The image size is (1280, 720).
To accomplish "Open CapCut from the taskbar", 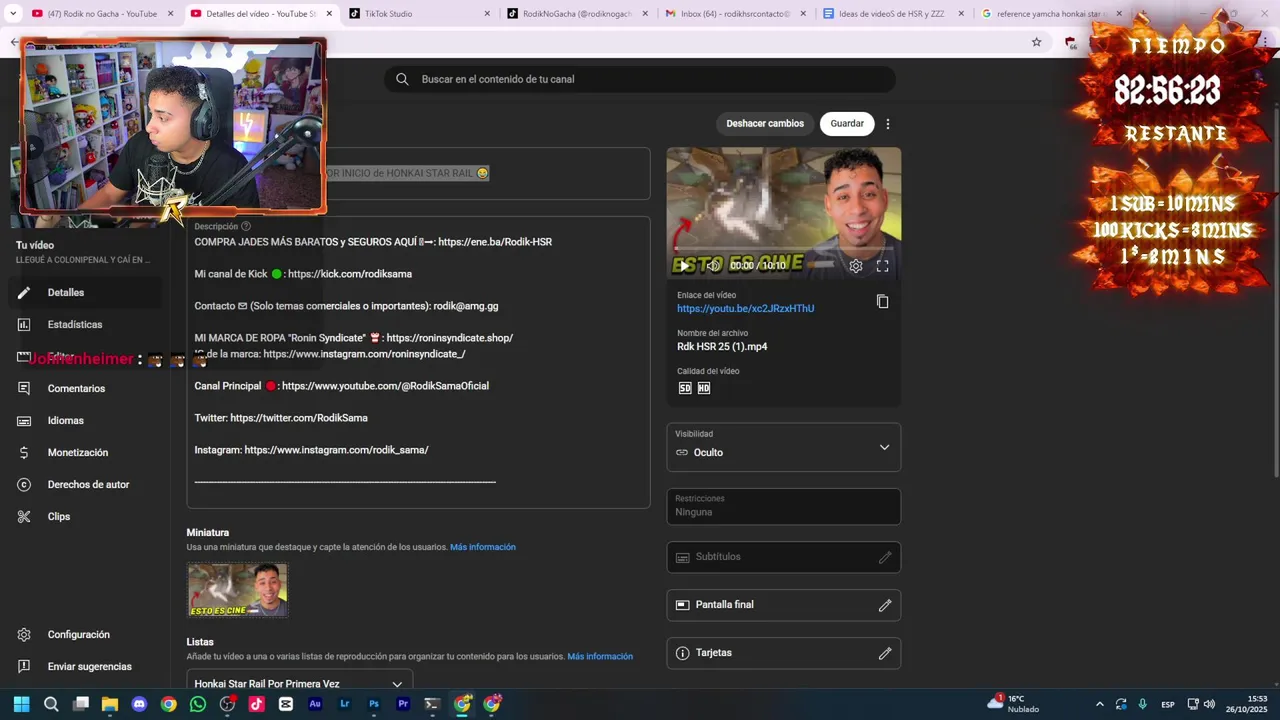I will 286,704.
